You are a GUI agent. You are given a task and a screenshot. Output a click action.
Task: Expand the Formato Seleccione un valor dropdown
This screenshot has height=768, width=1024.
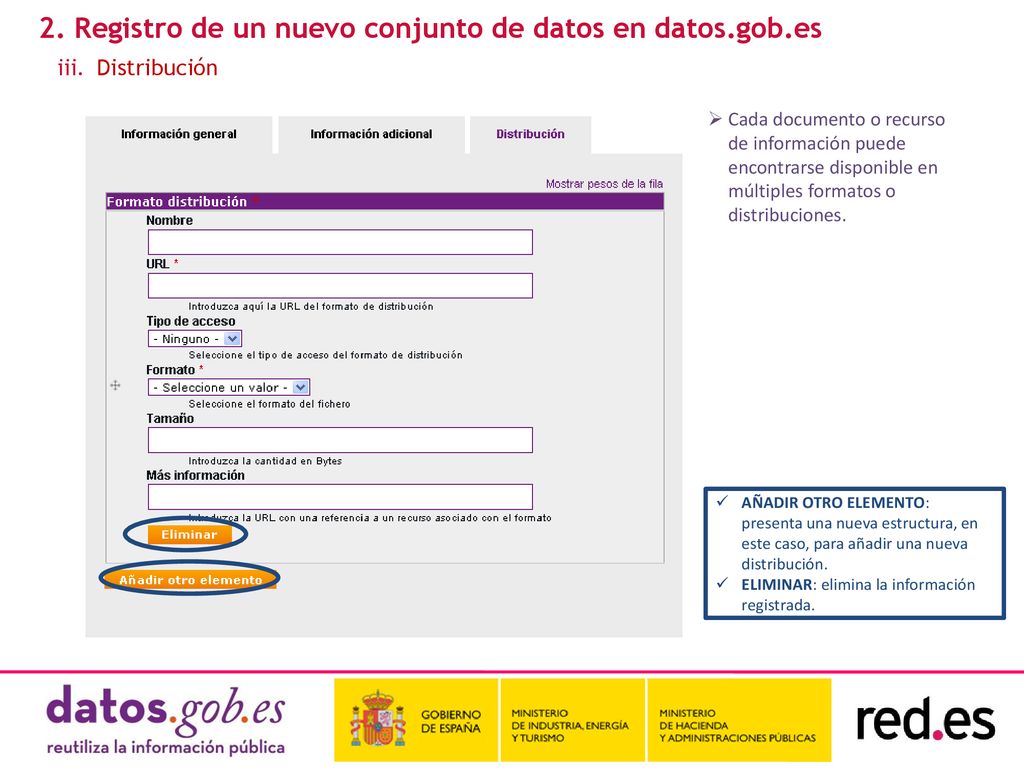(229, 387)
